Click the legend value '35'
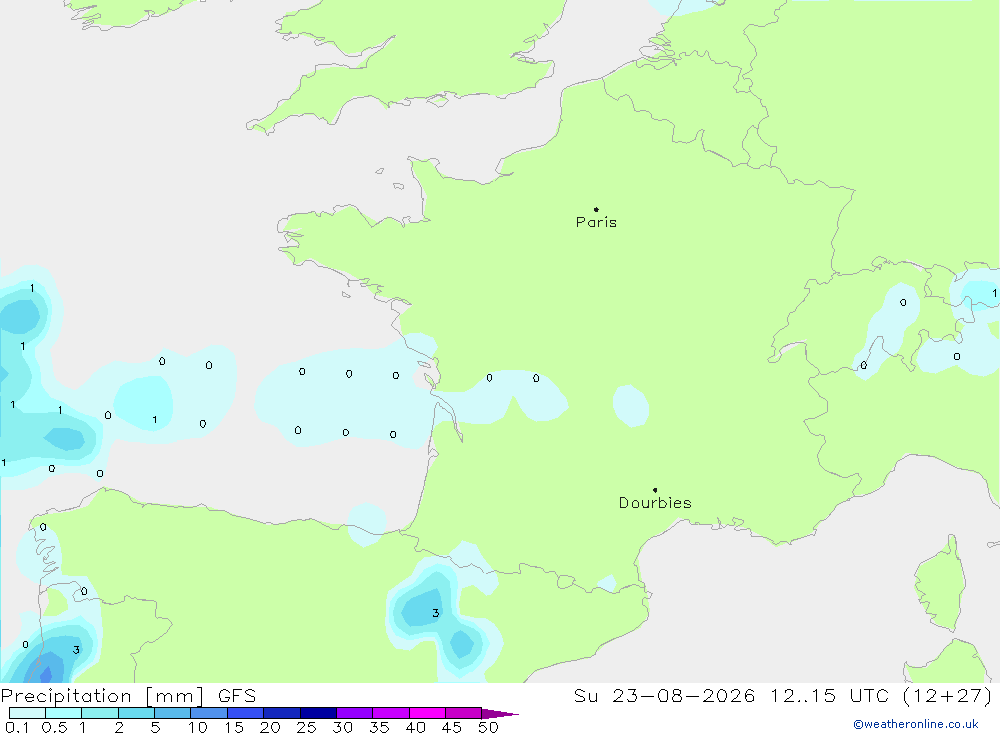The image size is (1000, 733). pyautogui.click(x=379, y=727)
